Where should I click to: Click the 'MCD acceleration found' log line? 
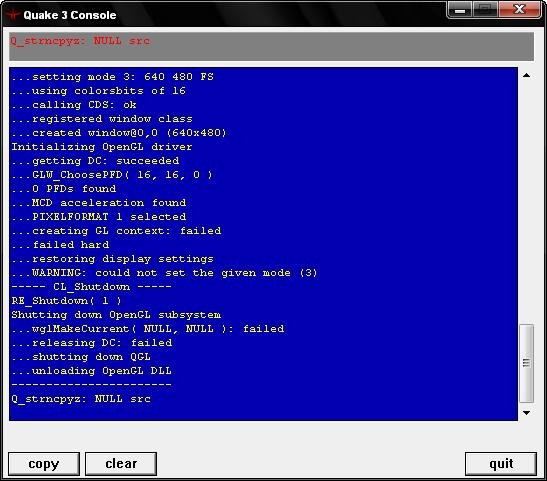[x=99, y=203]
